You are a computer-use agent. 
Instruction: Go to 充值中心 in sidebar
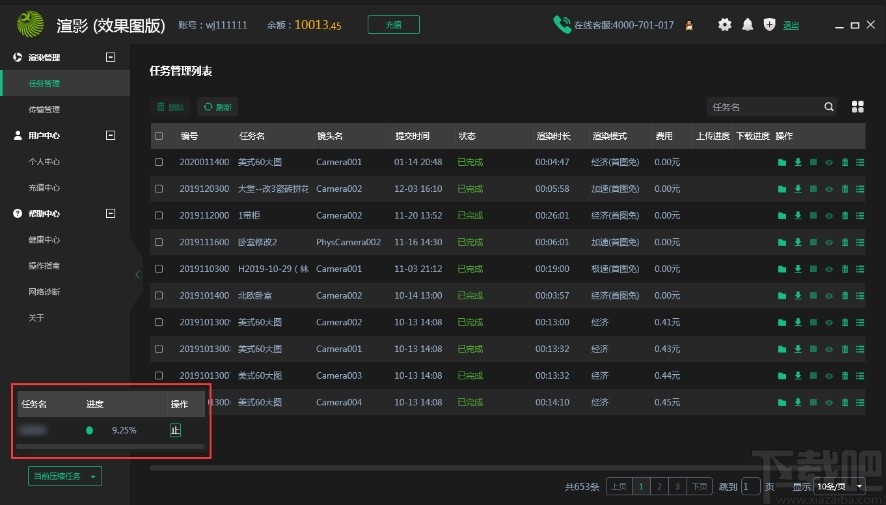point(44,188)
